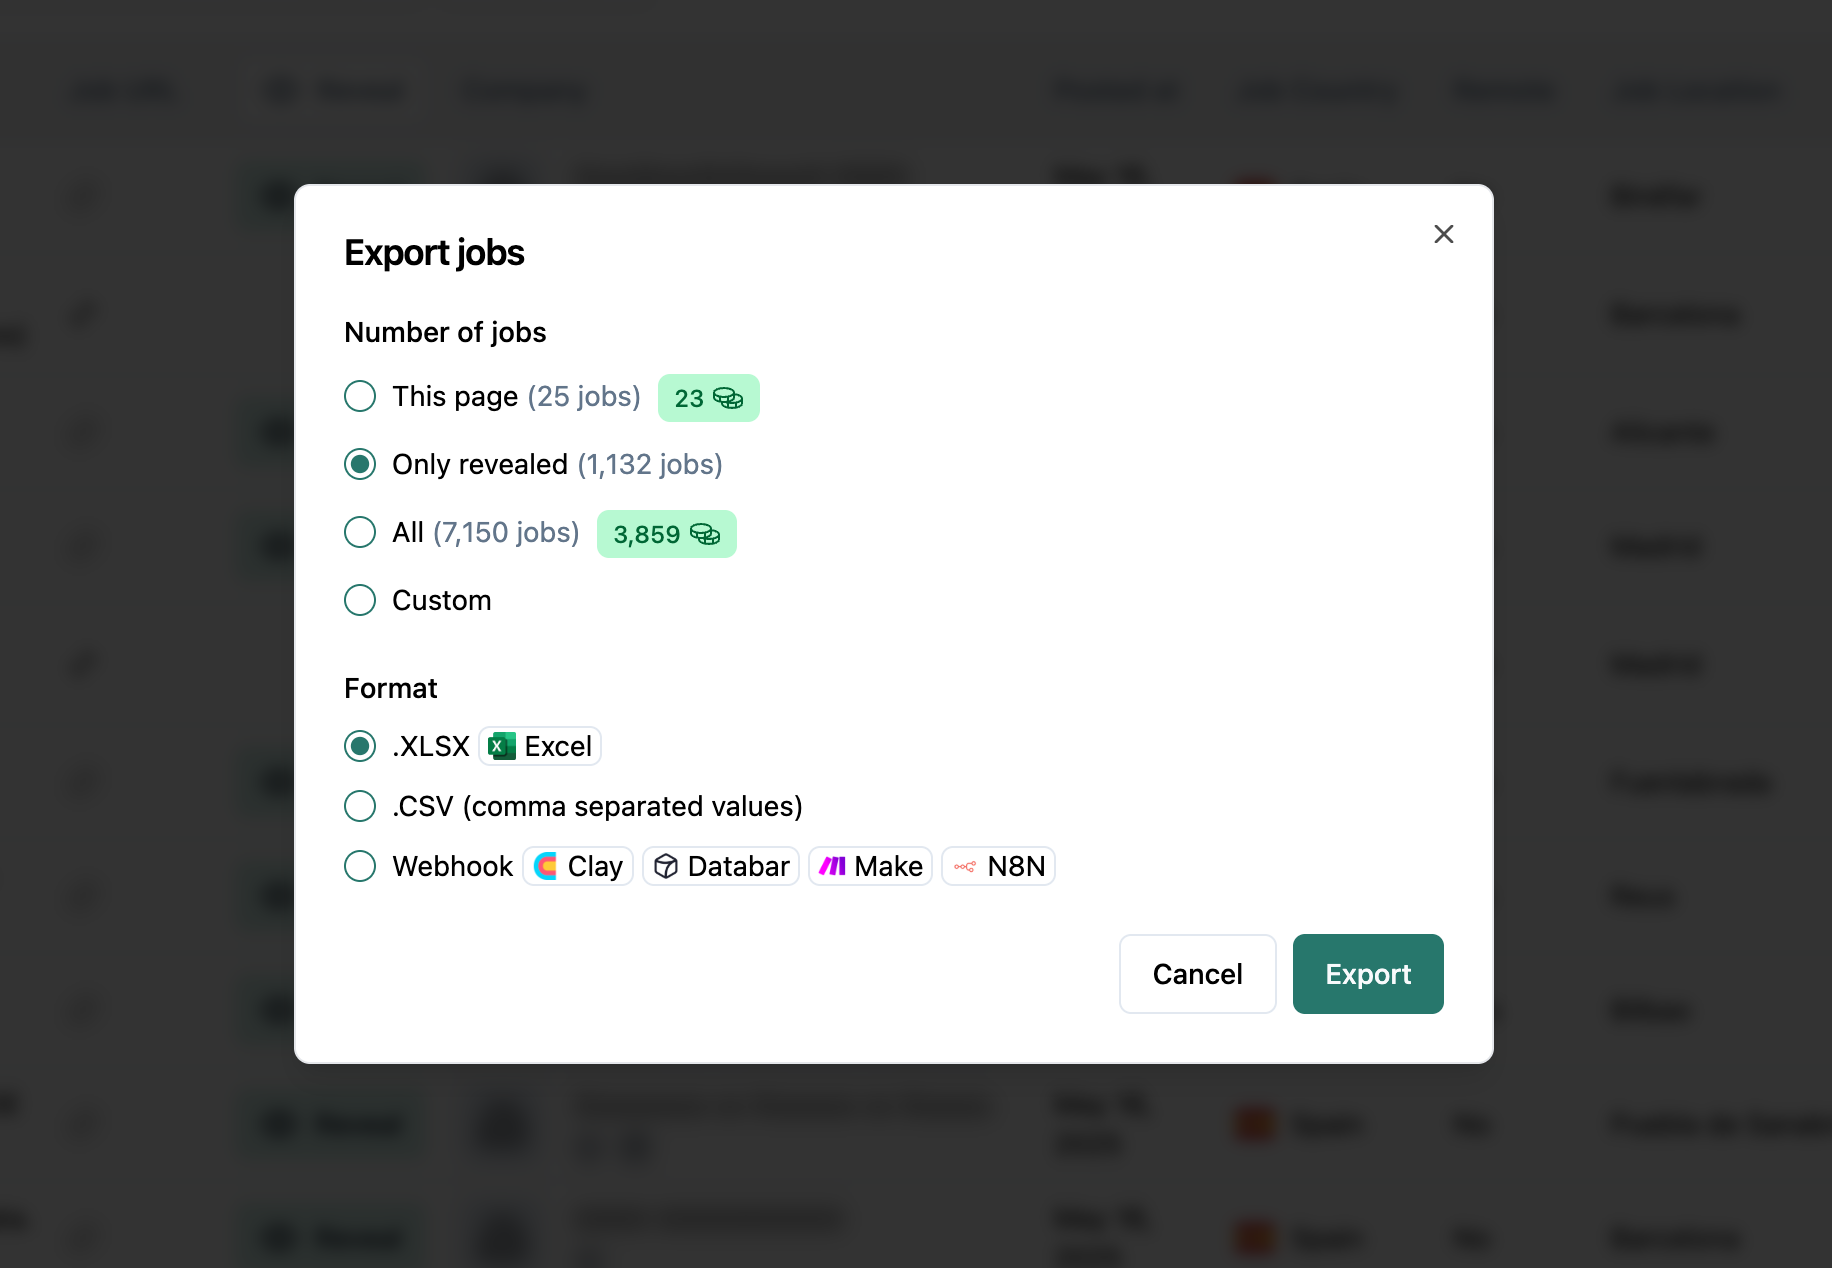Choose the All jobs radio option
Viewport: 1832px width, 1268px height.
pos(360,533)
